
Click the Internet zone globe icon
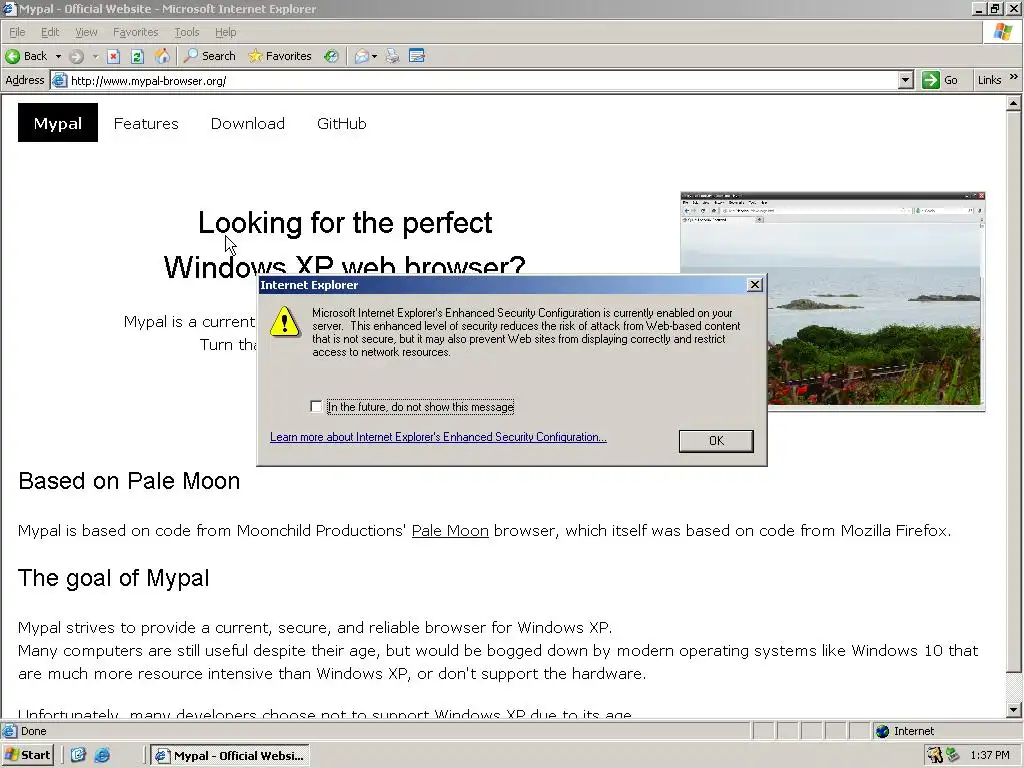pyautogui.click(x=882, y=731)
